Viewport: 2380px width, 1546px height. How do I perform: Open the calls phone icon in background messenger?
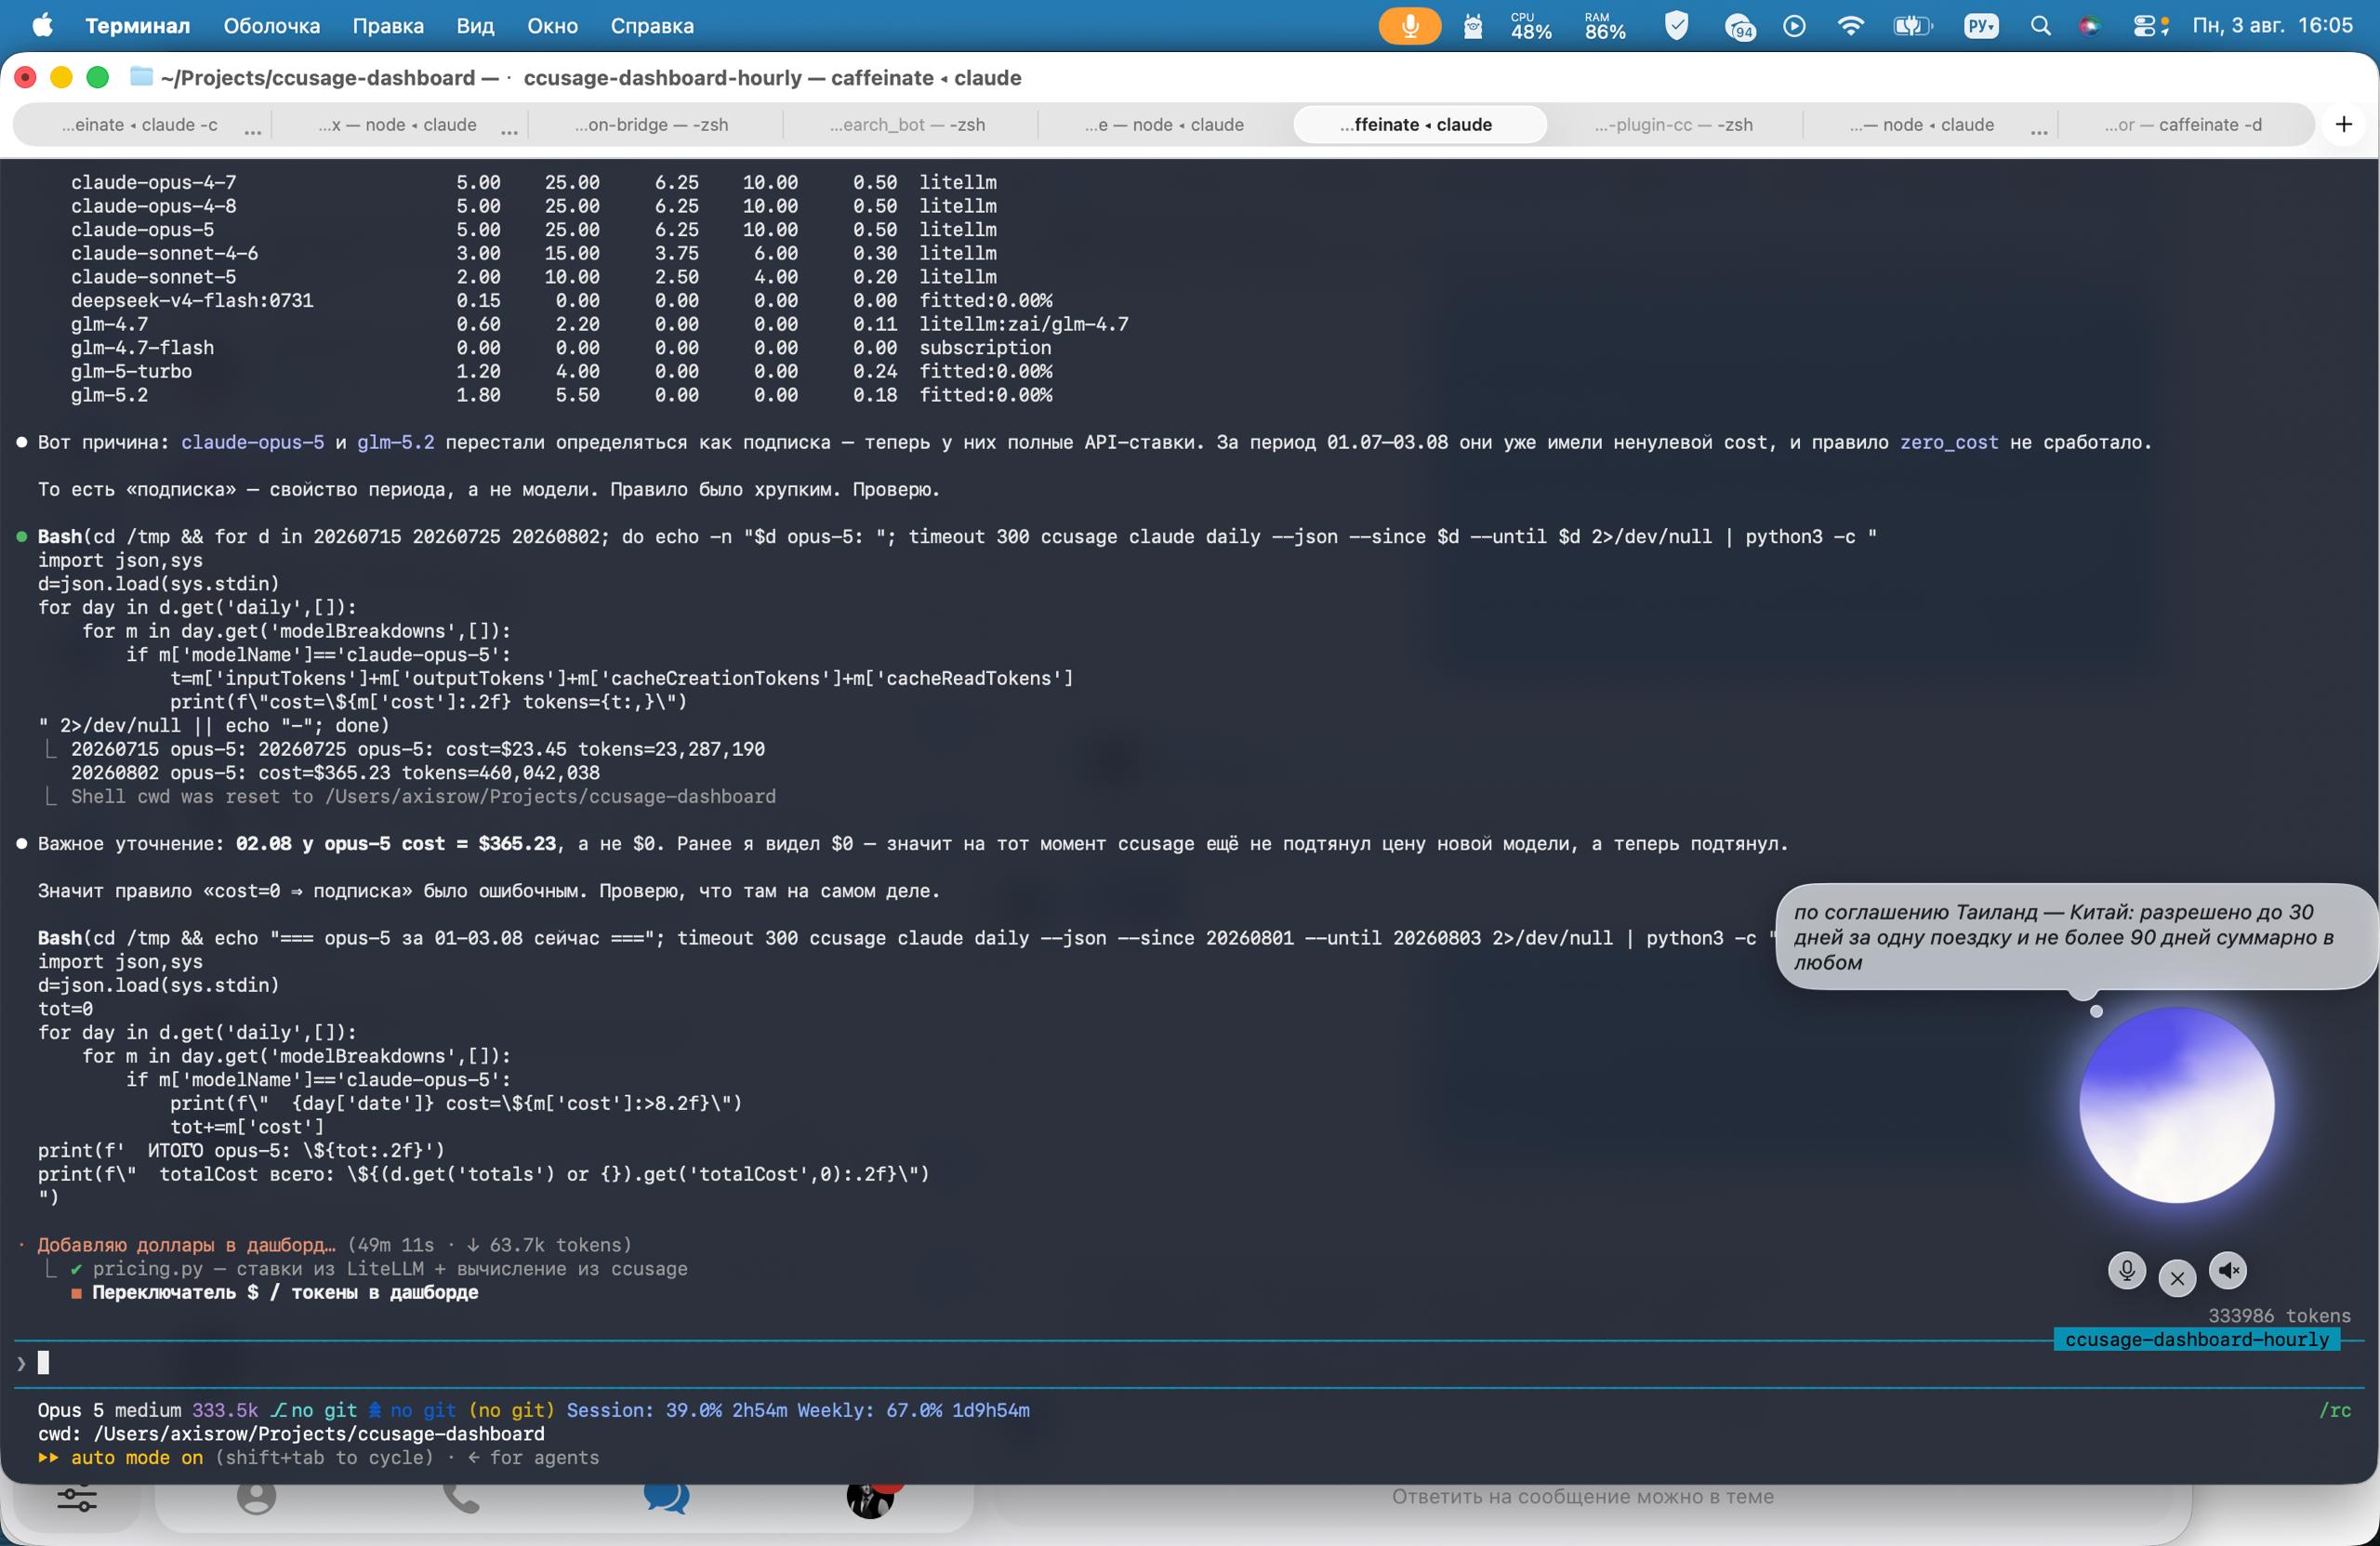pyautogui.click(x=461, y=1498)
